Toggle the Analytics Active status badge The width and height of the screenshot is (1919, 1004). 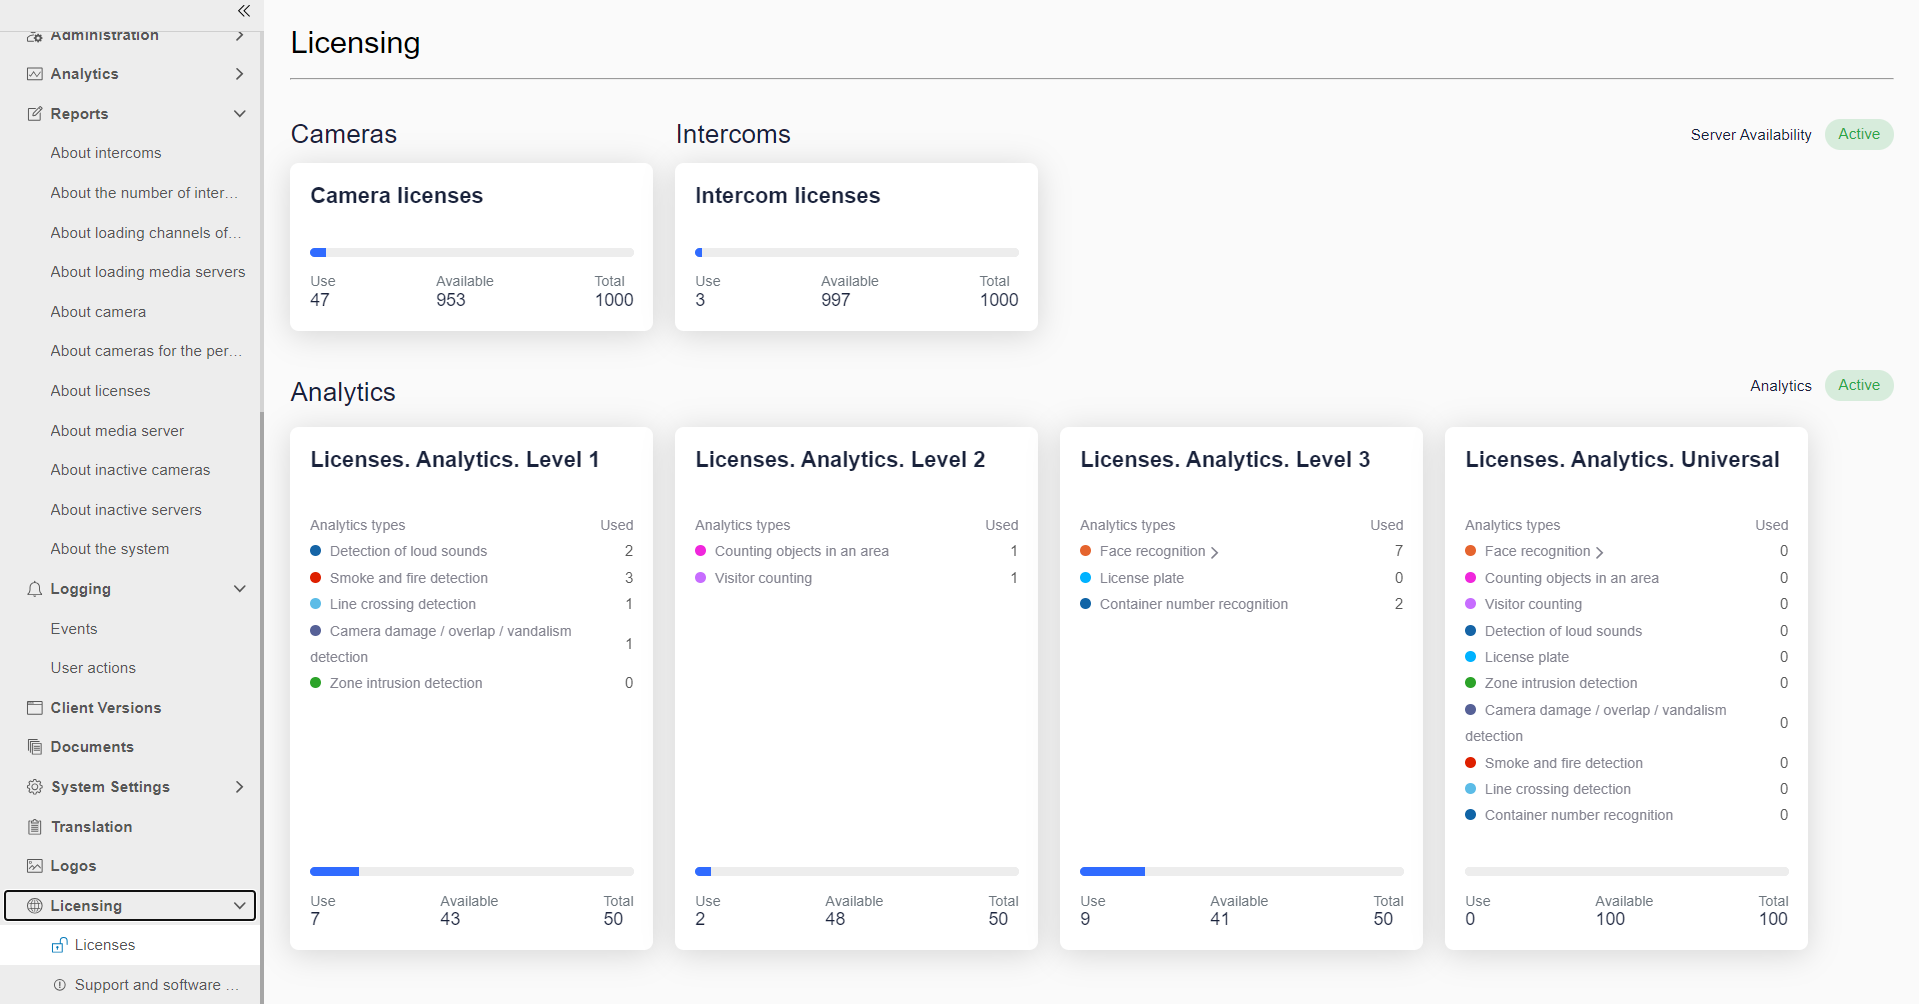point(1858,385)
